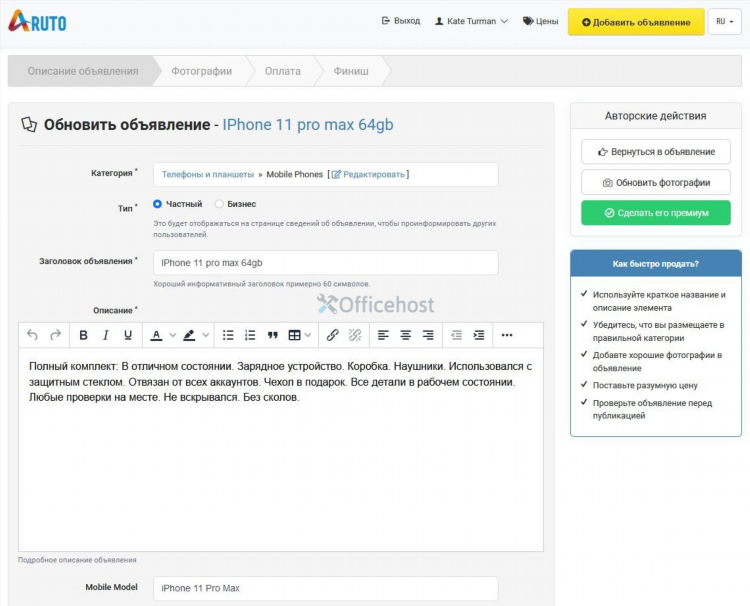Redo edit in description editor
Image resolution: width=750 pixels, height=606 pixels.
pos(56,335)
